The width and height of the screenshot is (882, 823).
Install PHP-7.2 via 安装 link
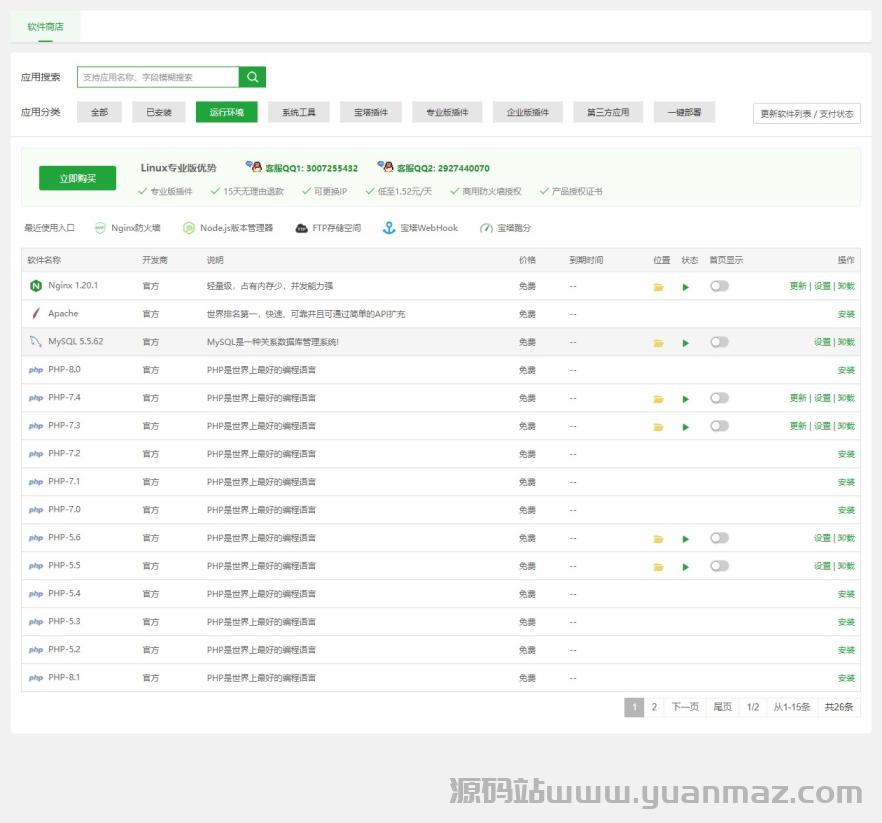846,454
